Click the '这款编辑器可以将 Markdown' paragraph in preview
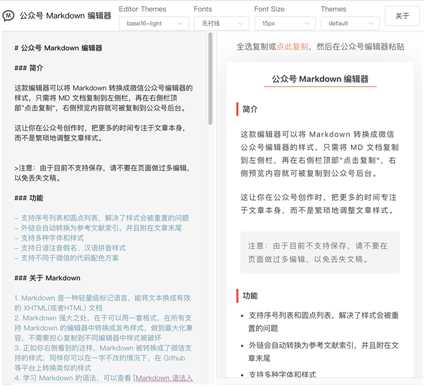 (319, 154)
